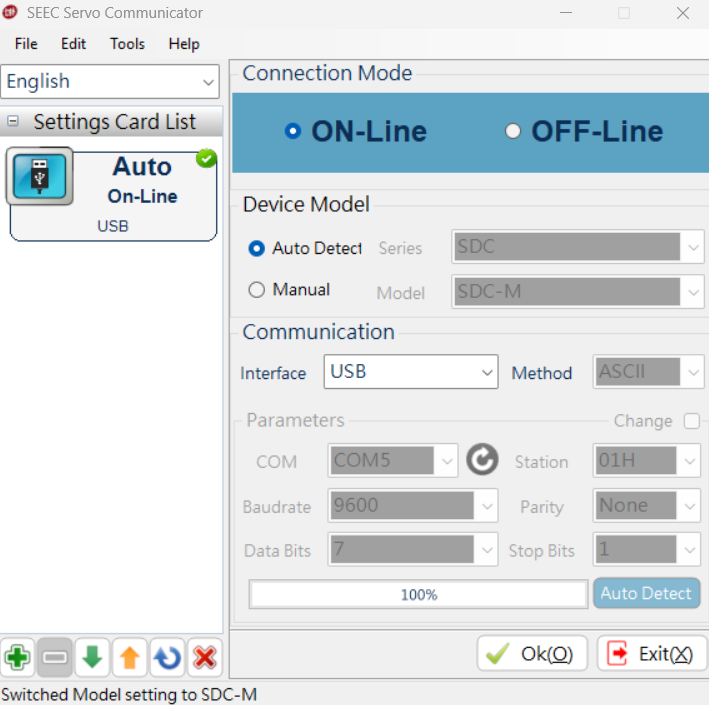Click the Exit button

pos(652,654)
